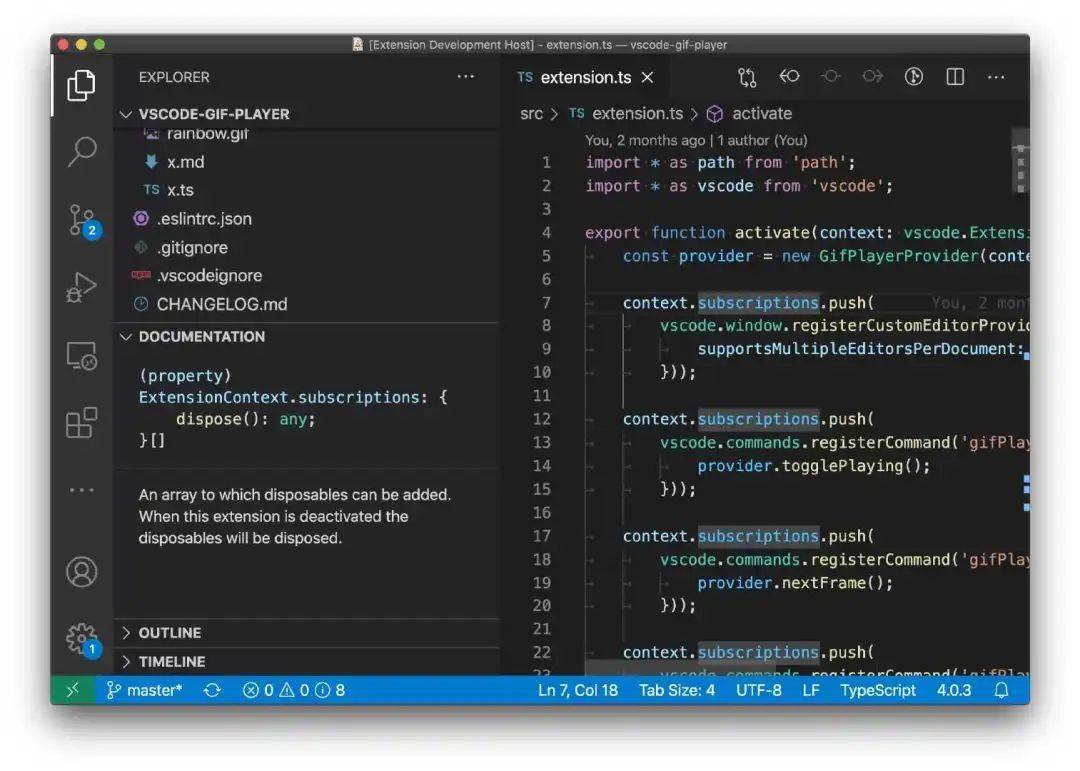Go to previous change arrow icon
The height and width of the screenshot is (771, 1080).
[789, 76]
